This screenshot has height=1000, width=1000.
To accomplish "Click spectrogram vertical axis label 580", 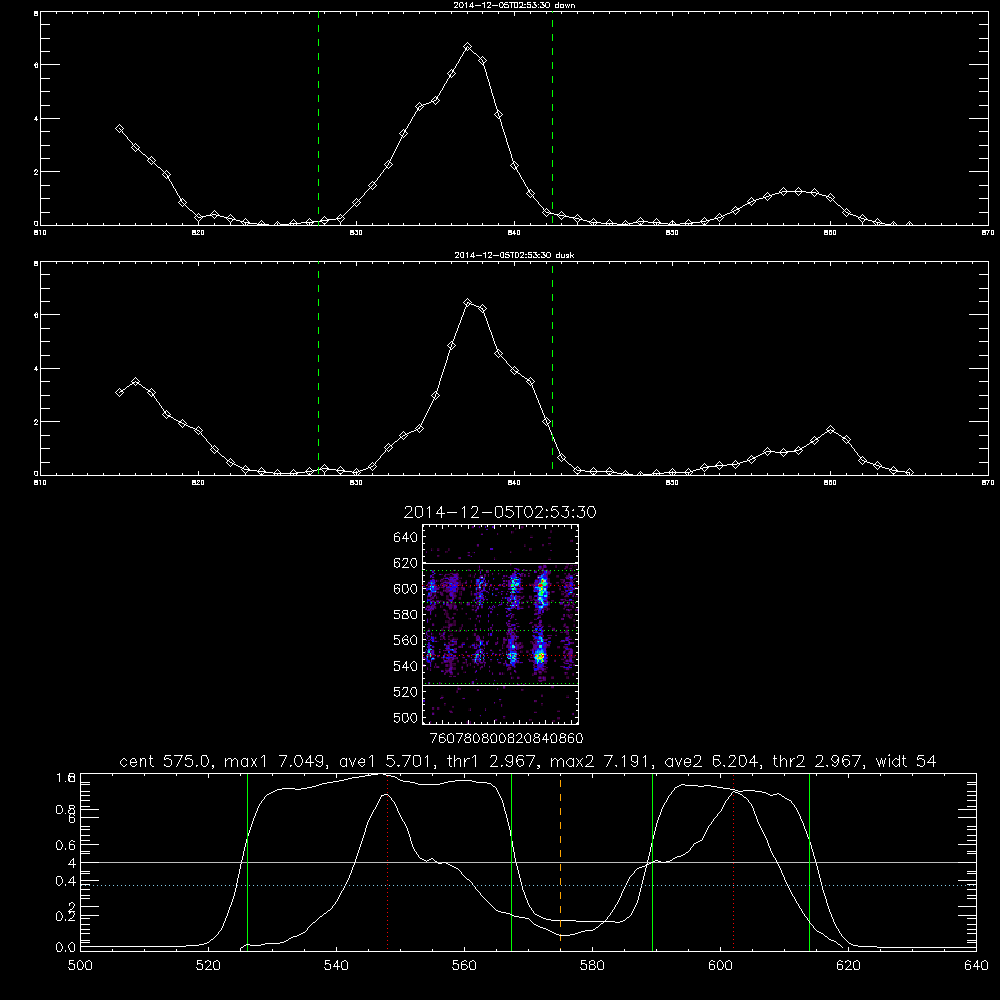I will 406,615.
